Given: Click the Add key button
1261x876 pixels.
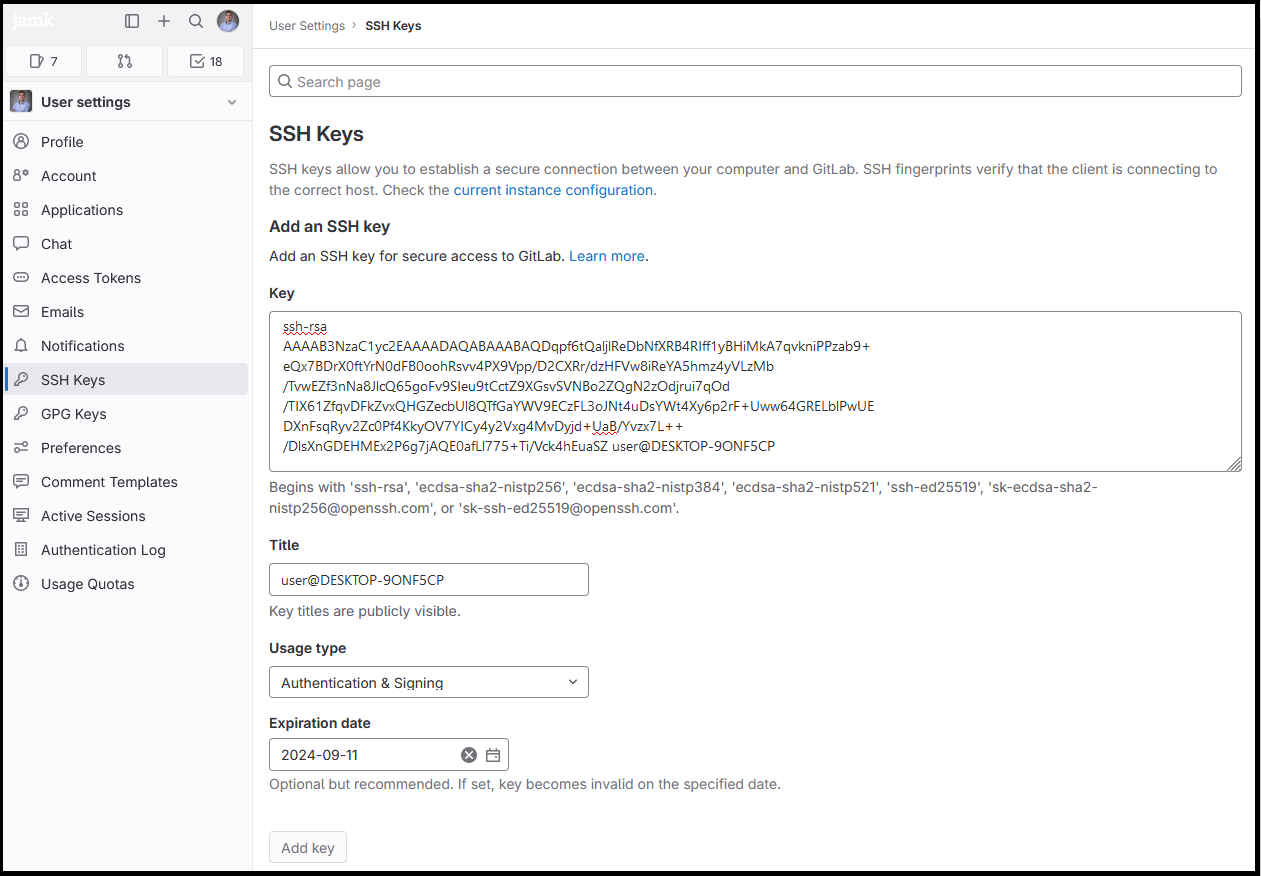Looking at the screenshot, I should click(307, 848).
